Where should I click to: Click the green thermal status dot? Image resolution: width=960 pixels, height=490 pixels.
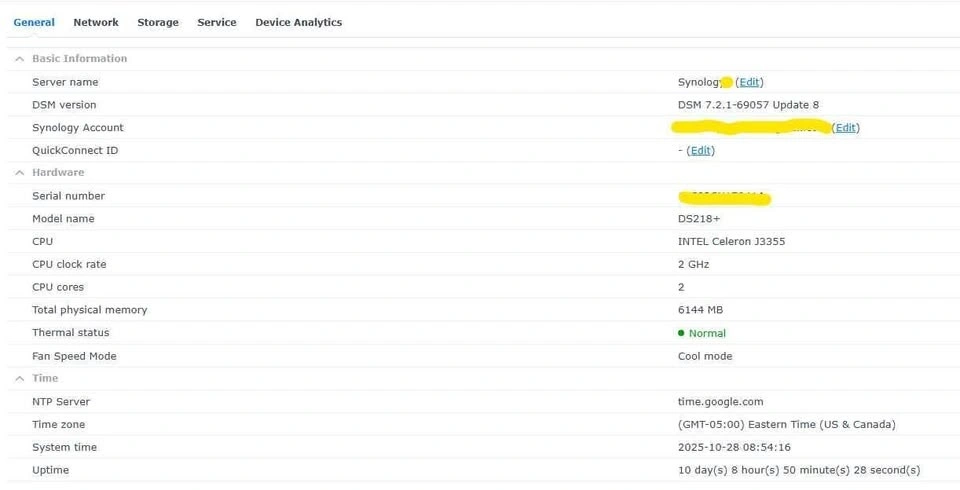point(681,333)
